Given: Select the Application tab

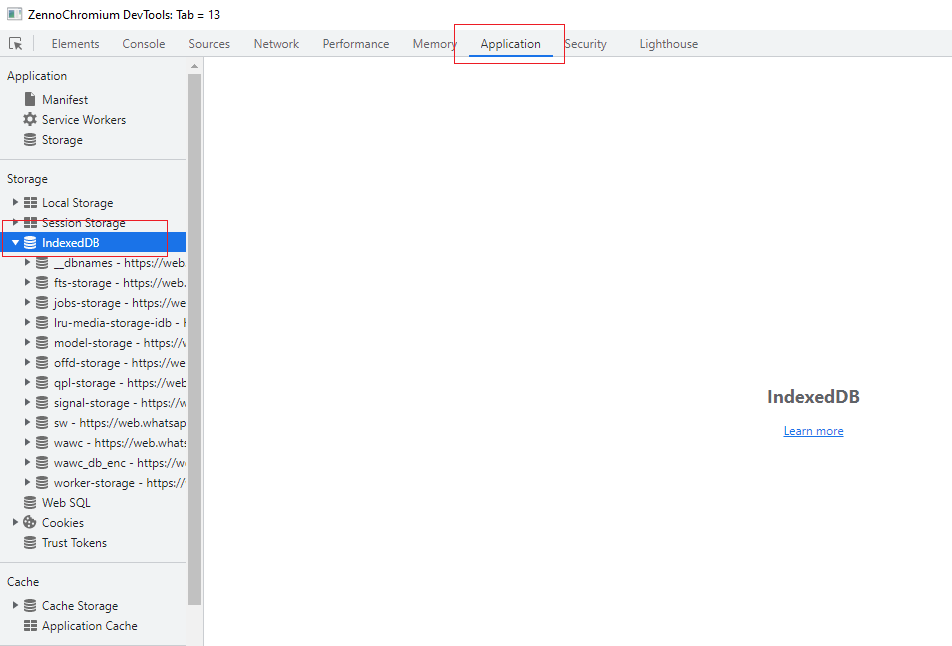Looking at the screenshot, I should pos(511,44).
